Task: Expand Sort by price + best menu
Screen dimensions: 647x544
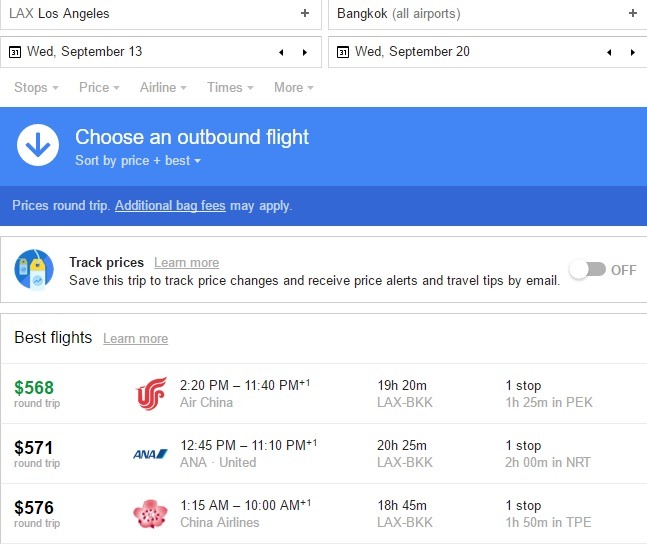Action: (x=138, y=161)
